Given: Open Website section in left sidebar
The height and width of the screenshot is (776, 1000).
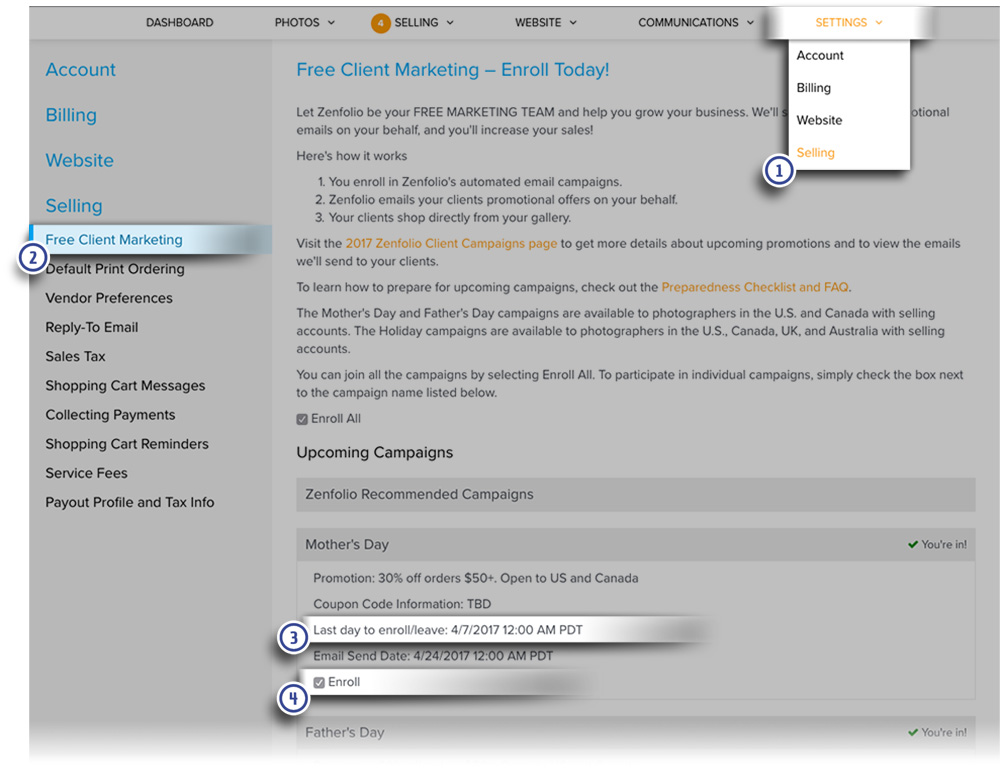Looking at the screenshot, I should click(79, 160).
